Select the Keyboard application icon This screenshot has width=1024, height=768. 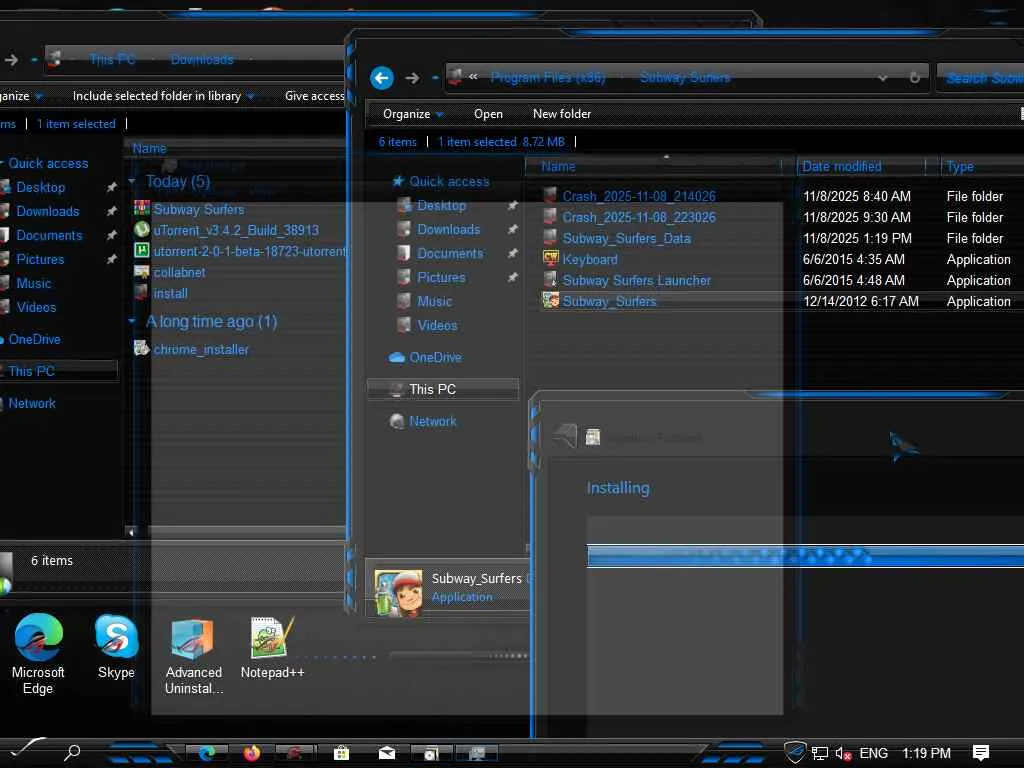click(x=551, y=259)
